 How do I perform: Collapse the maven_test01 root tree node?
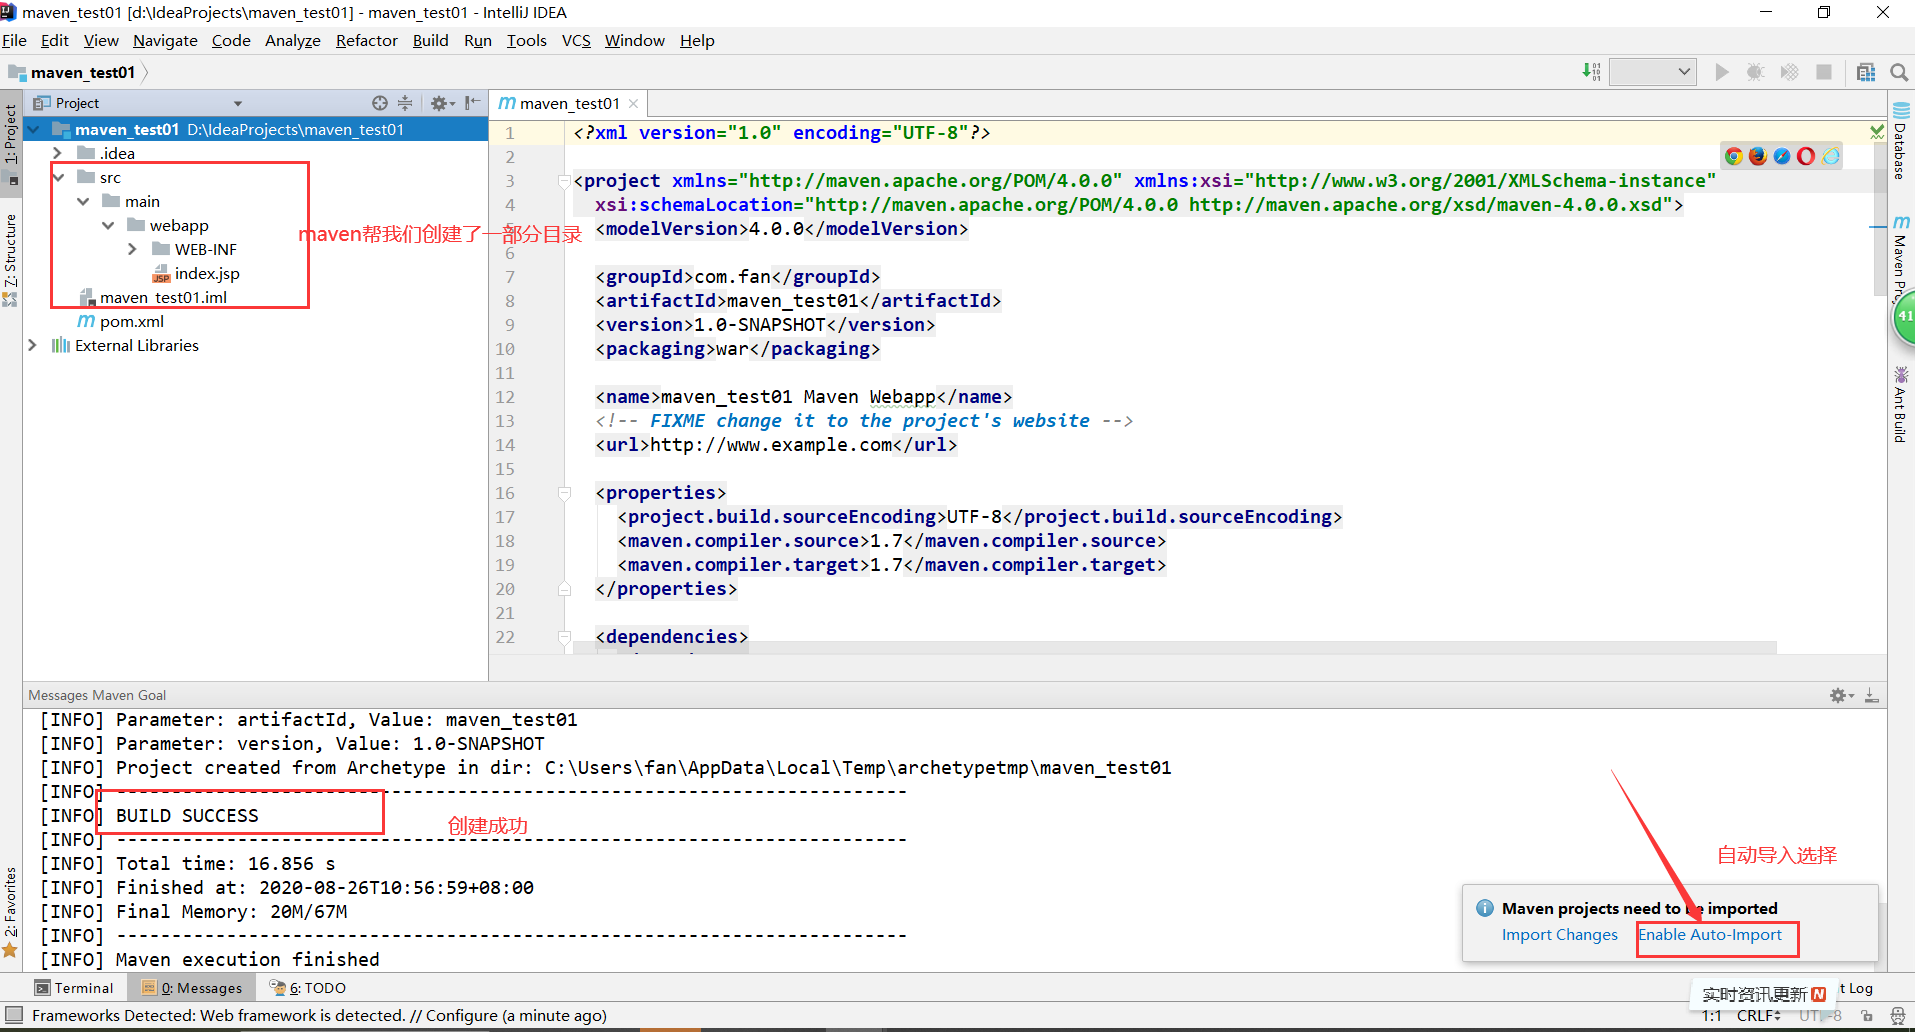pyautogui.click(x=35, y=129)
